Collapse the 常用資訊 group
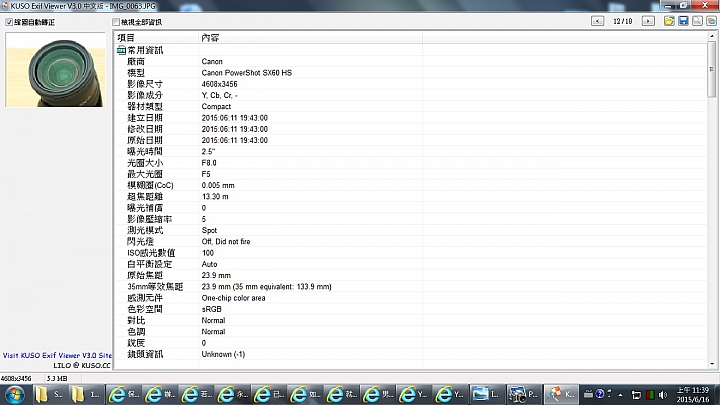 tap(121, 50)
